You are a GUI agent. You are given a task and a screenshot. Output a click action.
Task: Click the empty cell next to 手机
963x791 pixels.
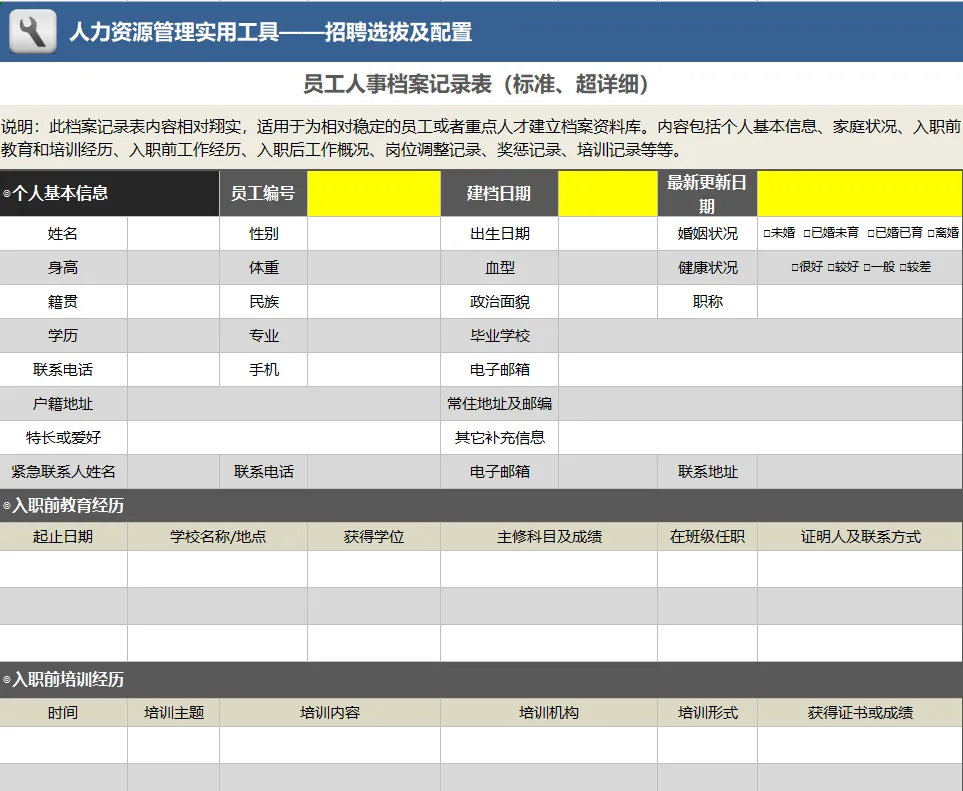point(374,369)
